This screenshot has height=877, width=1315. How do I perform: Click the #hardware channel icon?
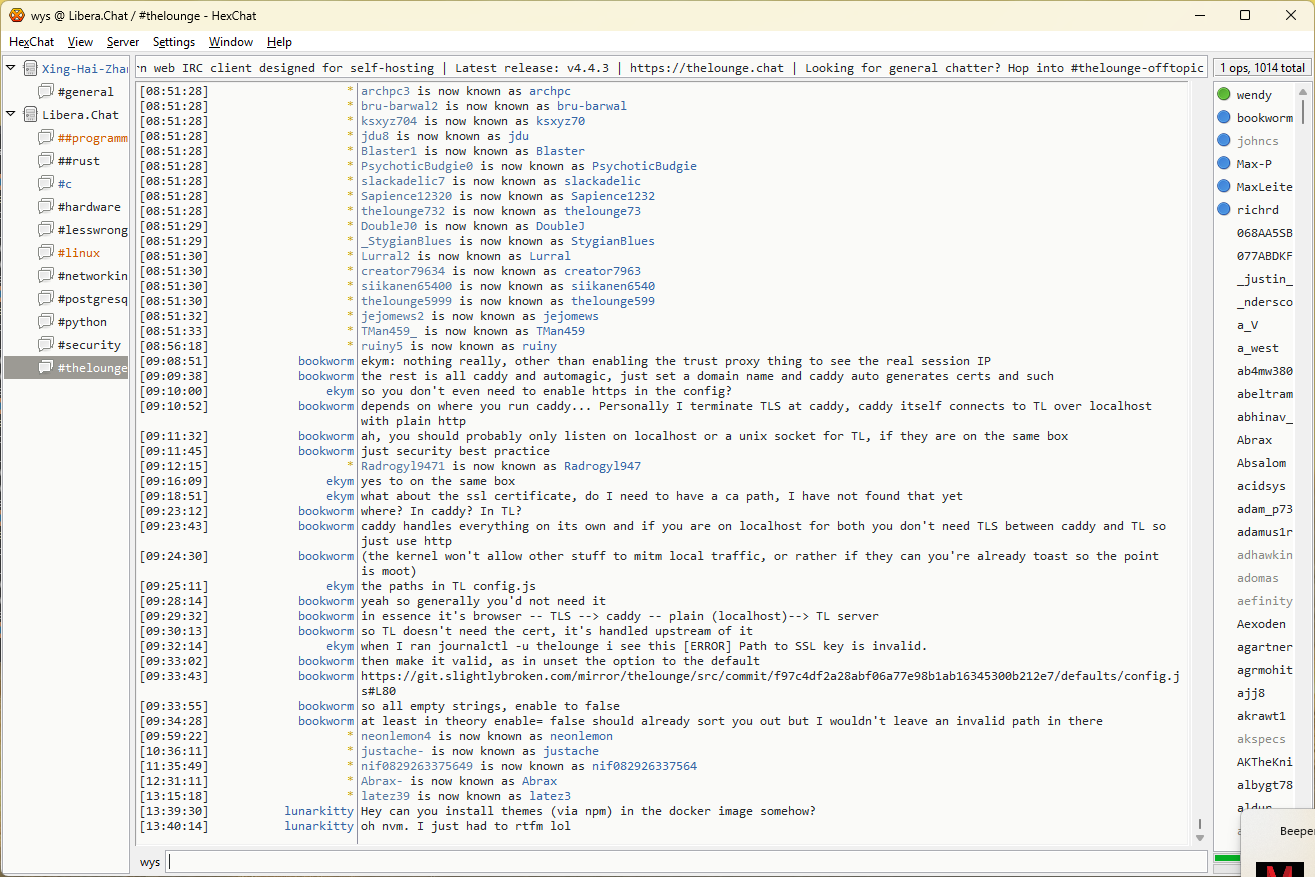click(45, 207)
